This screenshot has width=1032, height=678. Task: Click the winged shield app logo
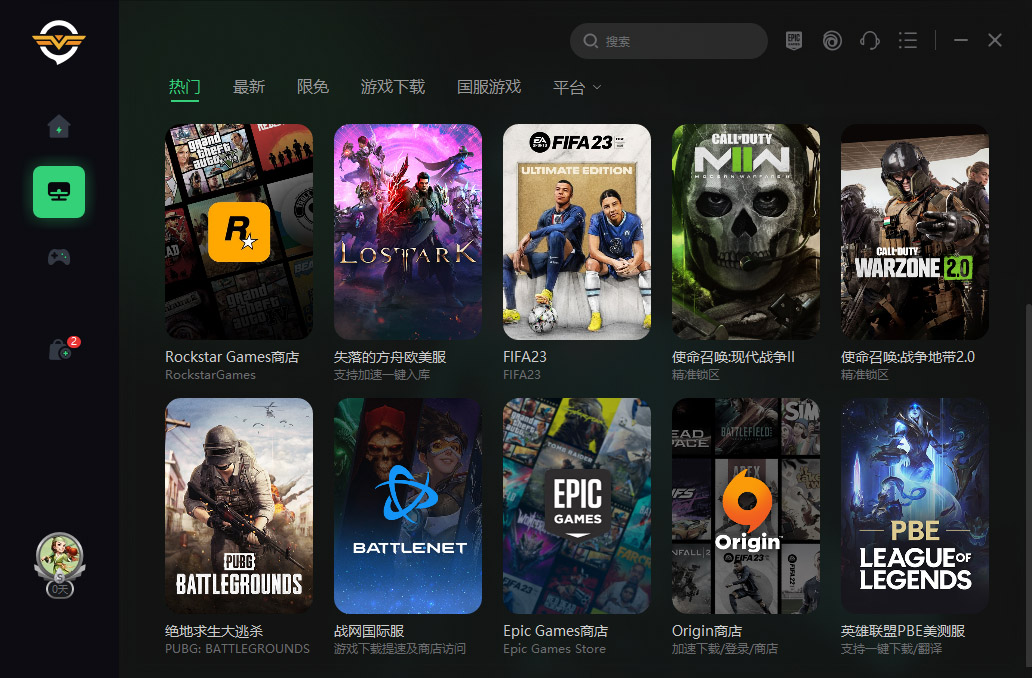[x=59, y=41]
